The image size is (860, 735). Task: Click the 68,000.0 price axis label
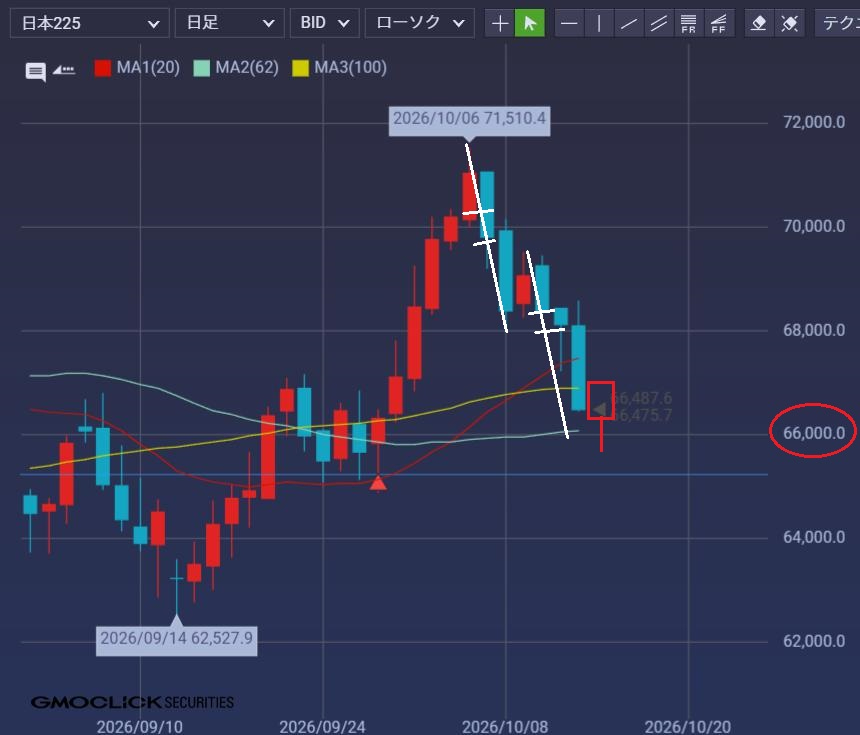[x=814, y=330]
